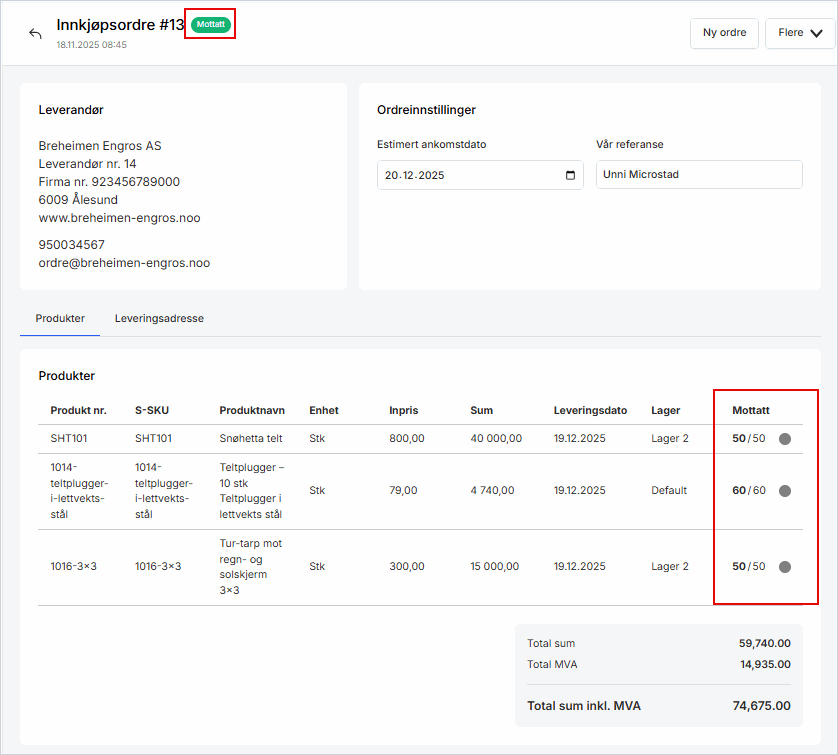This screenshot has height=755, width=838.
Task: Click the Leveringsdato column header
Action: (x=590, y=410)
